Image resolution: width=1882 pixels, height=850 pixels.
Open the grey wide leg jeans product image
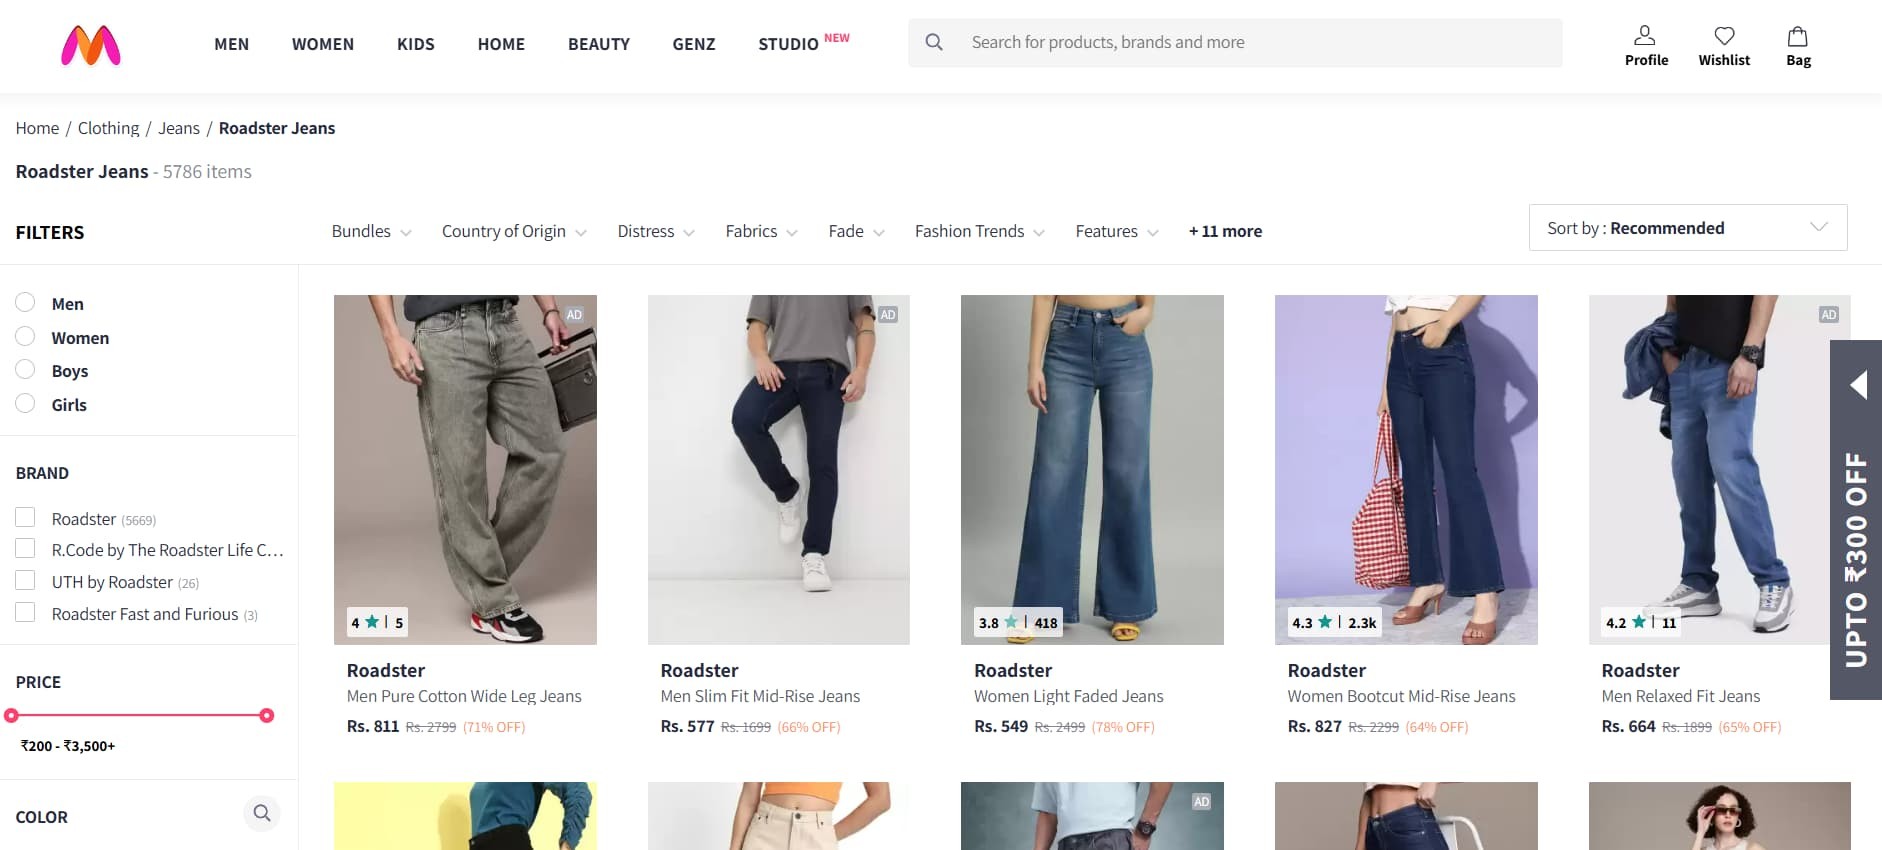[x=465, y=469]
